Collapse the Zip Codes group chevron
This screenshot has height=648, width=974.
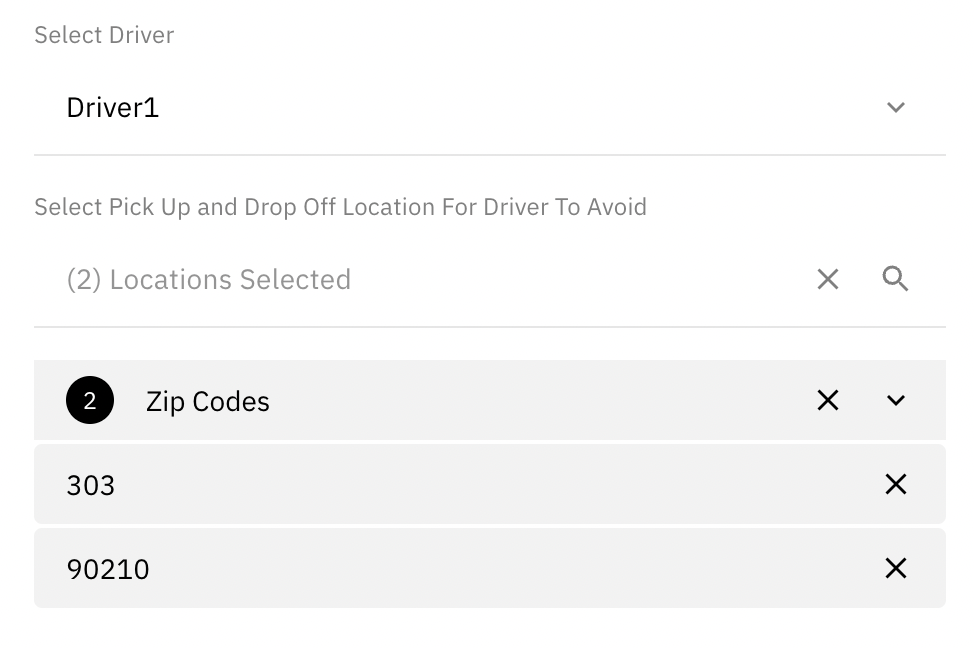(895, 400)
